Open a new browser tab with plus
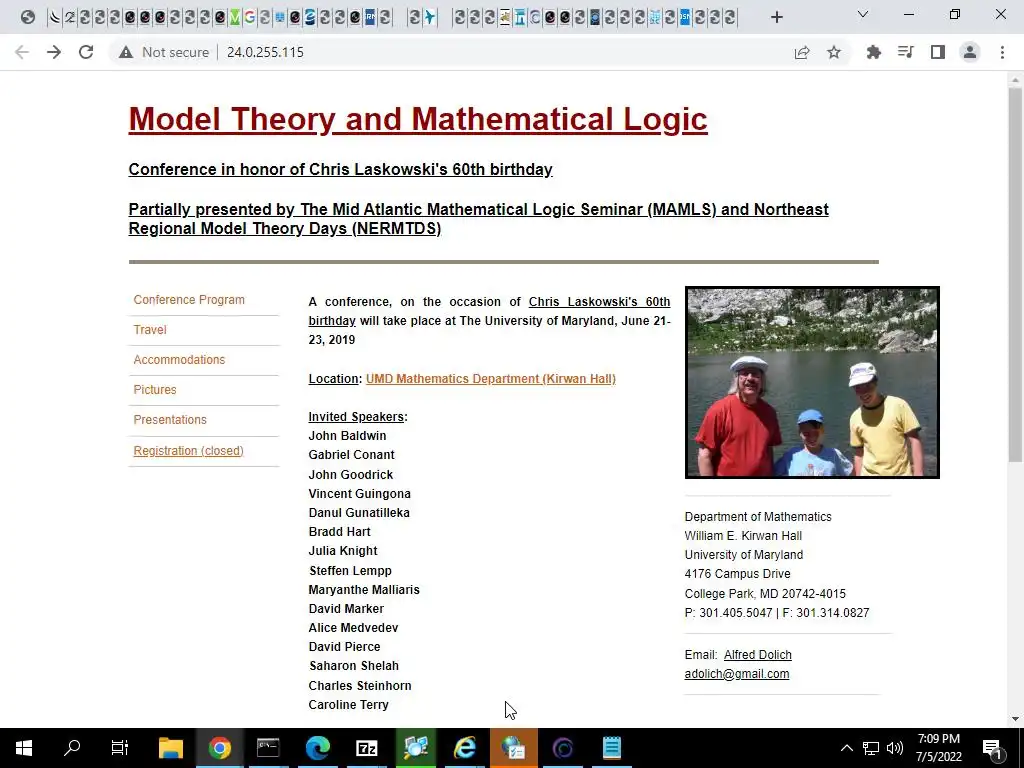 [776, 17]
